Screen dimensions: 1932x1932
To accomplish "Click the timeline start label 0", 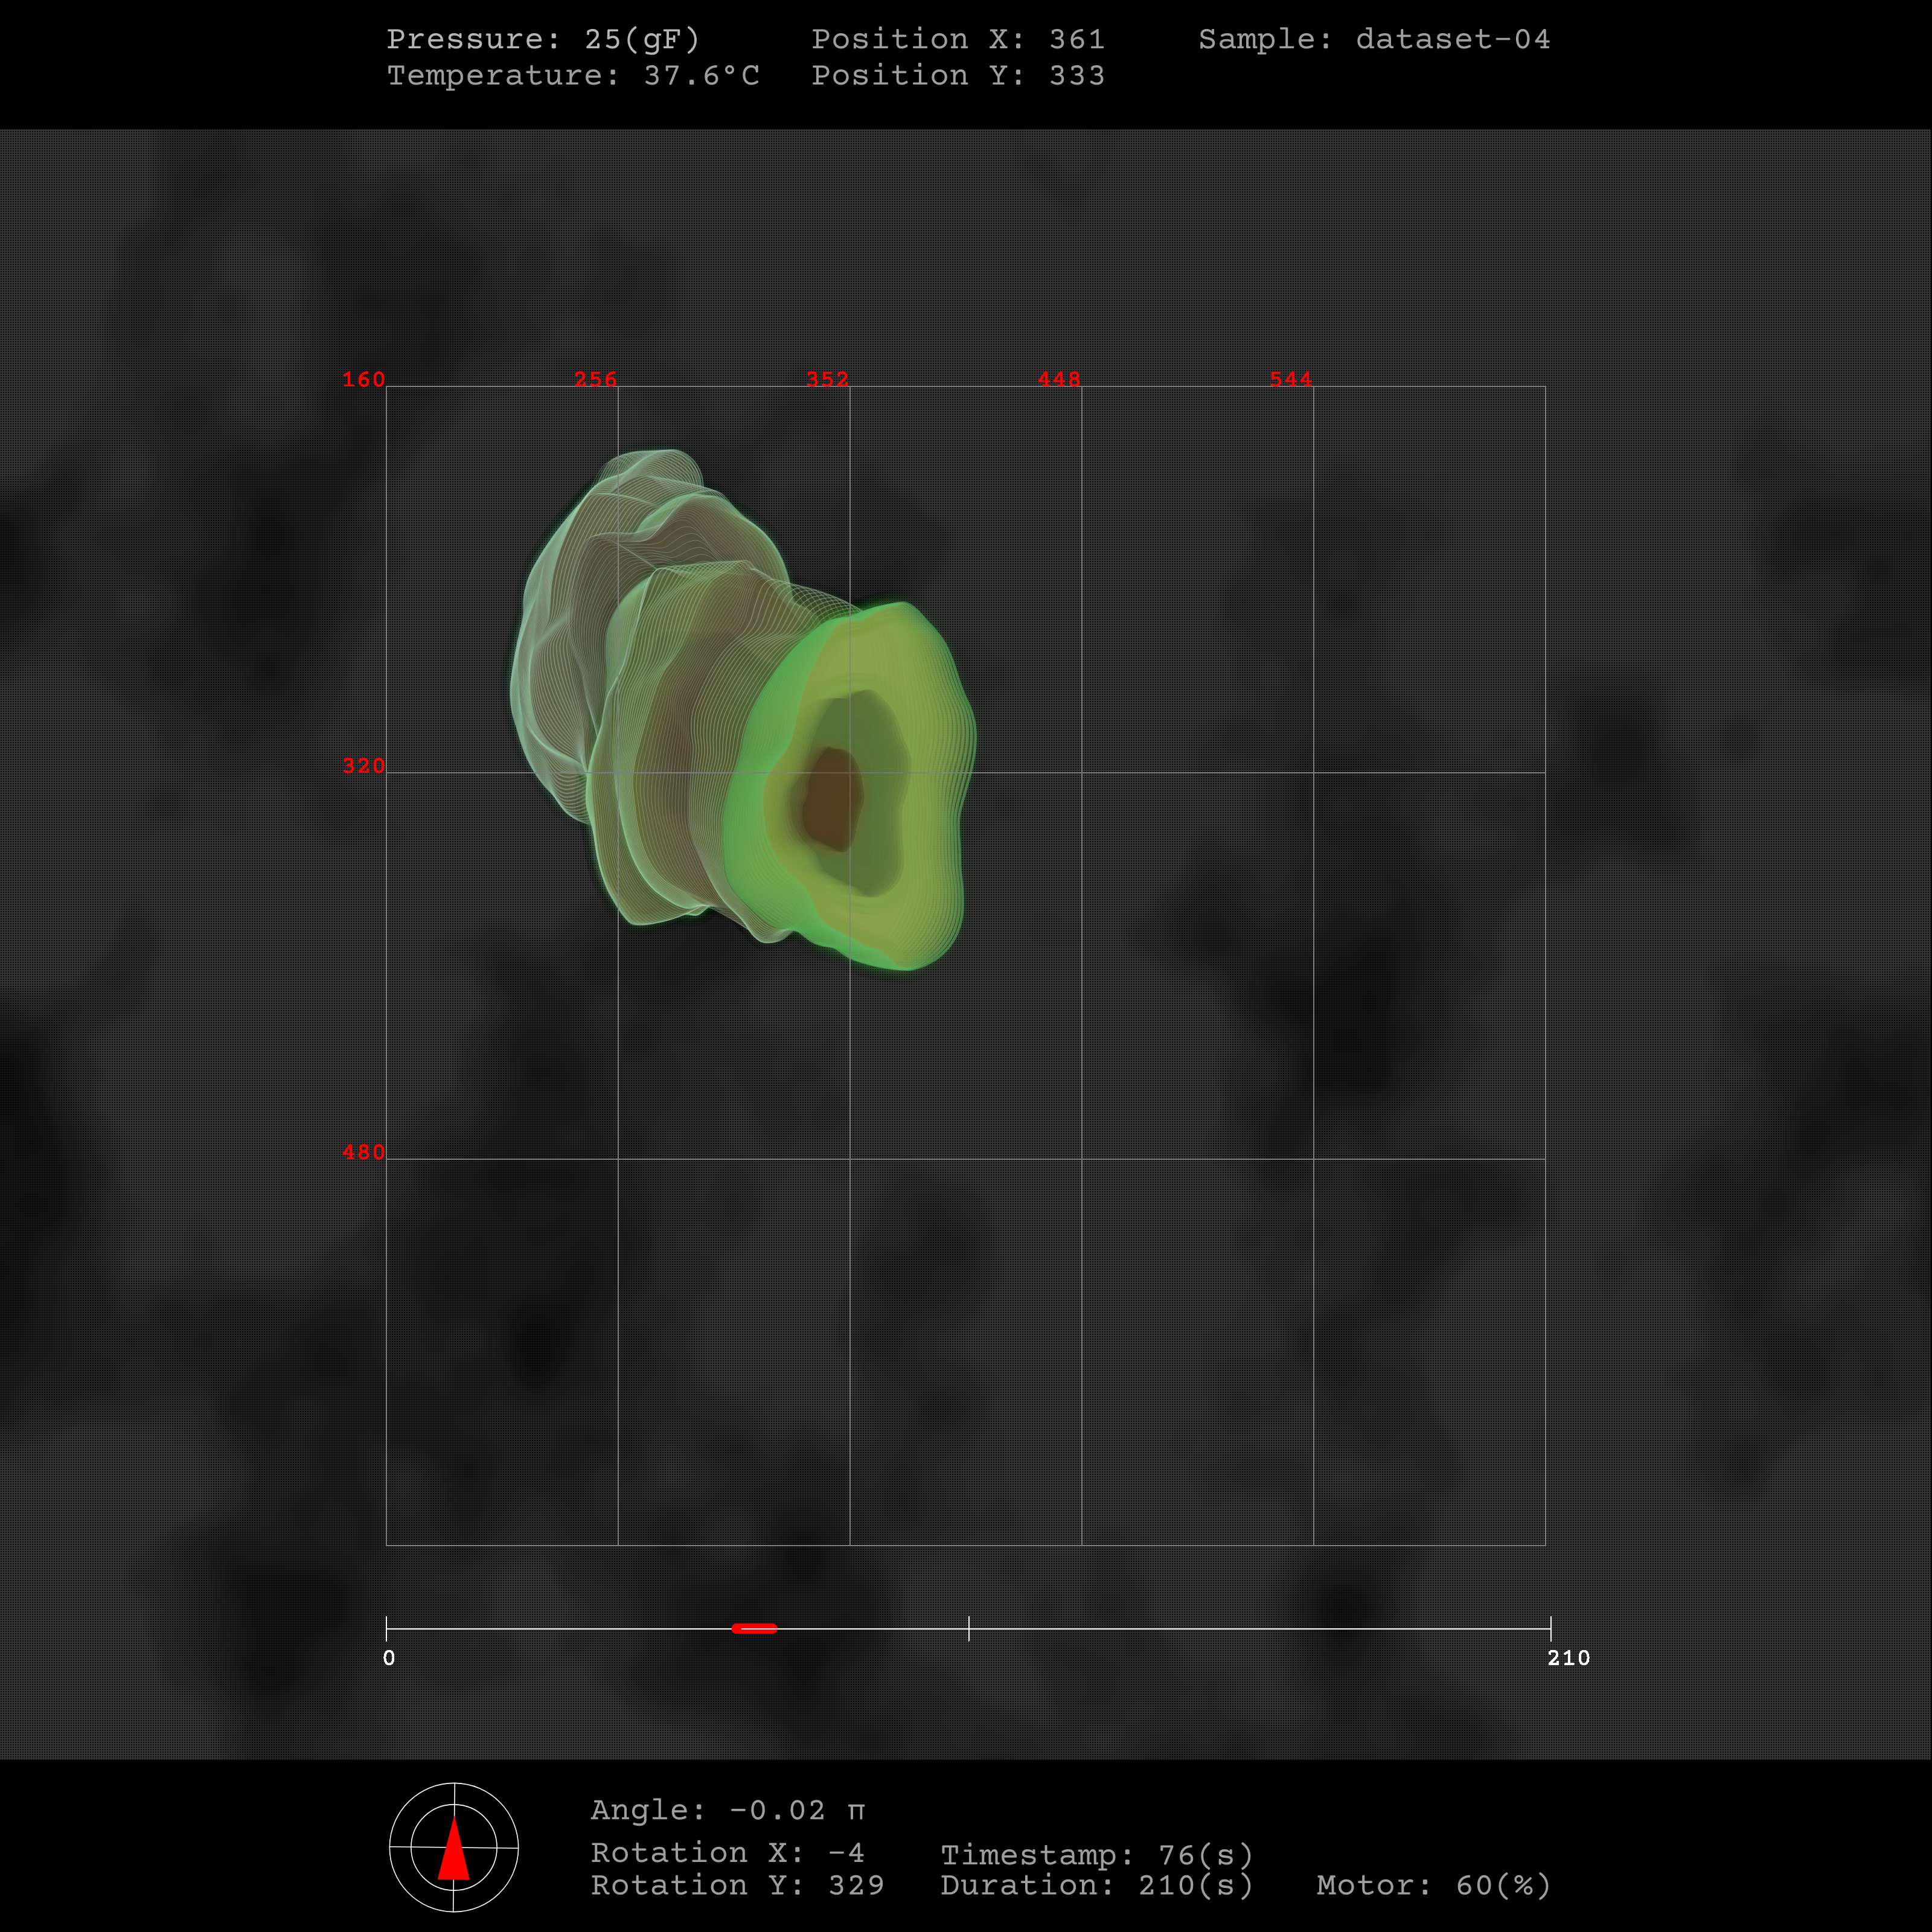I will pyautogui.click(x=389, y=1658).
